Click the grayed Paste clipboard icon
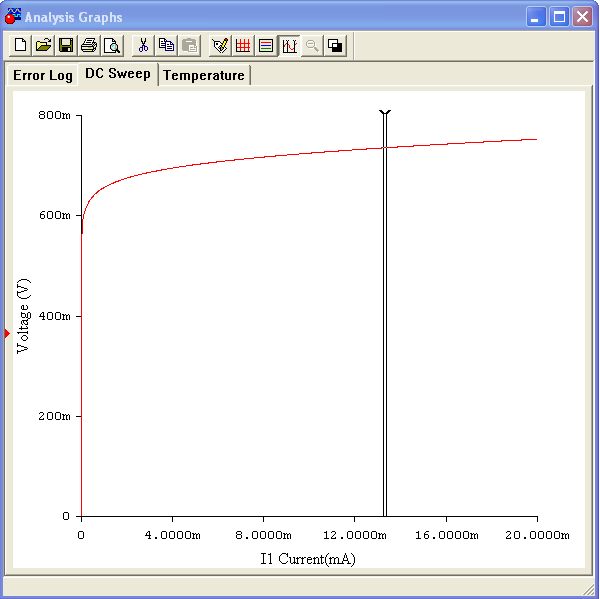The image size is (600, 599). (x=189, y=46)
